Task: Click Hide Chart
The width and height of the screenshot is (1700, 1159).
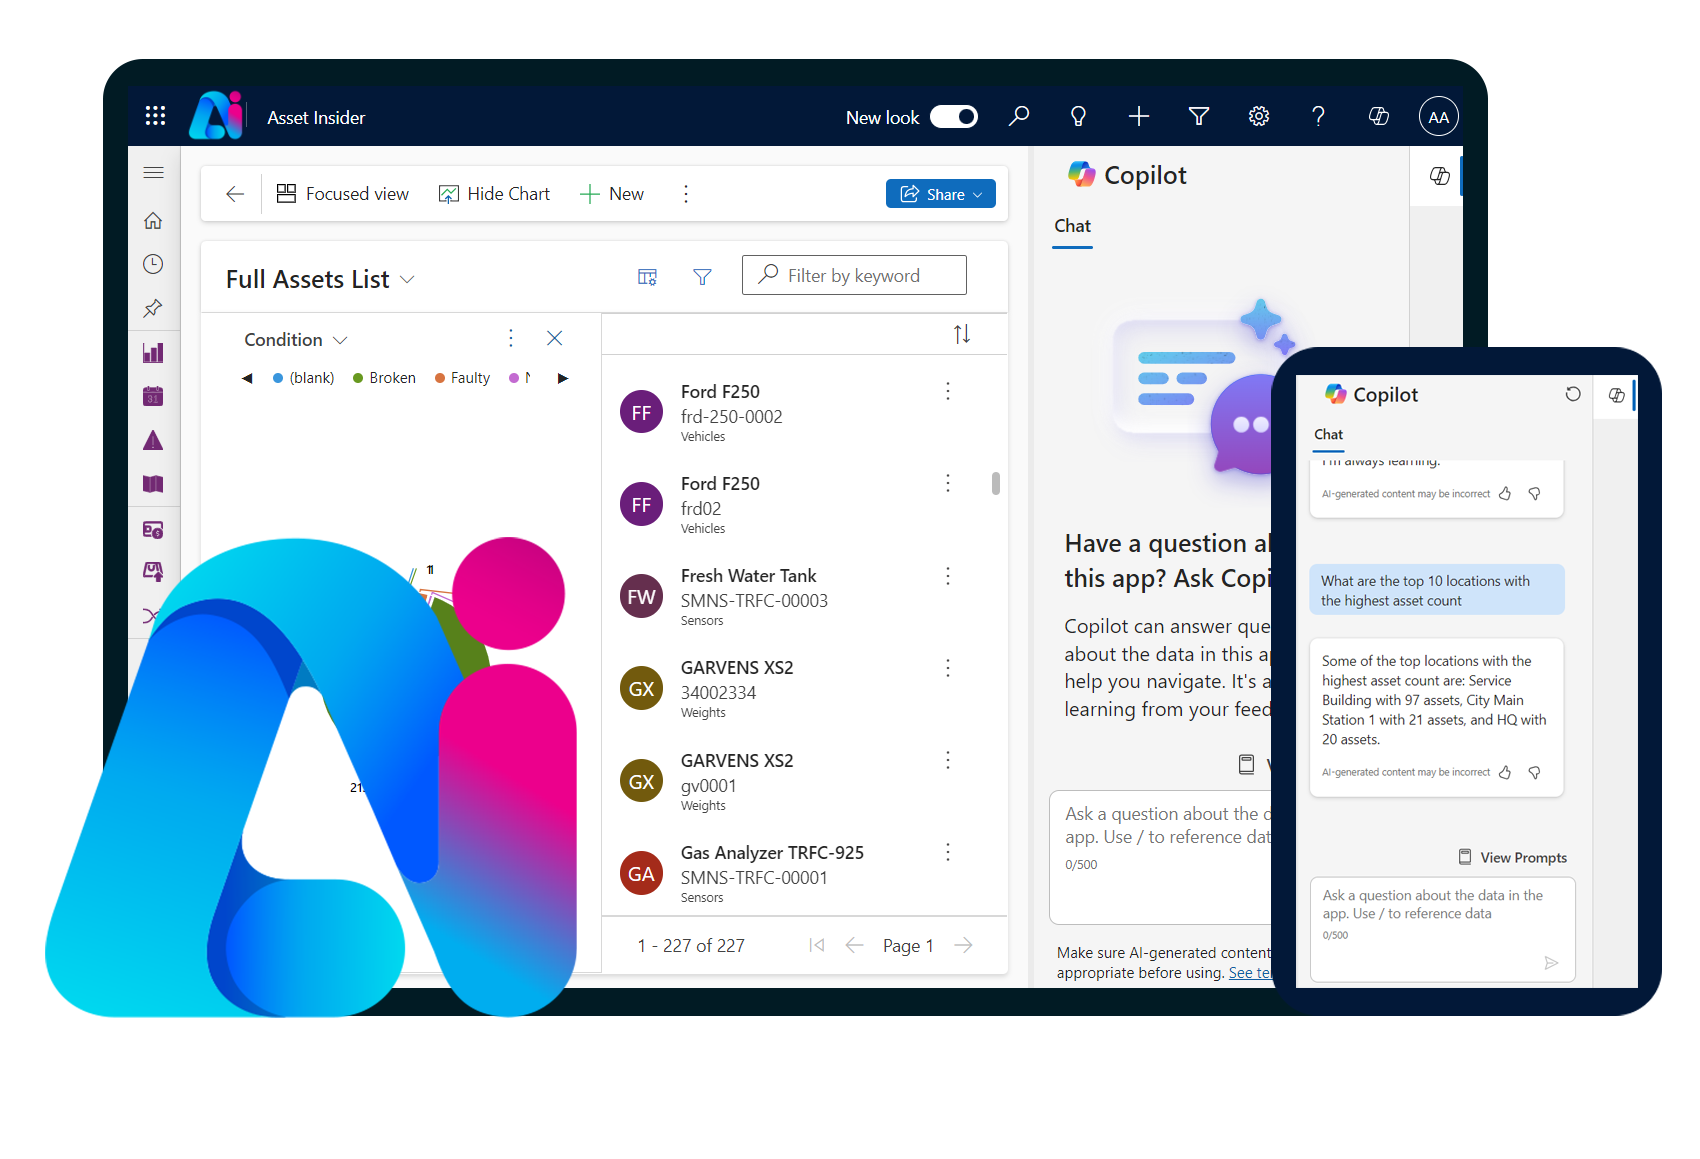Action: 494,194
